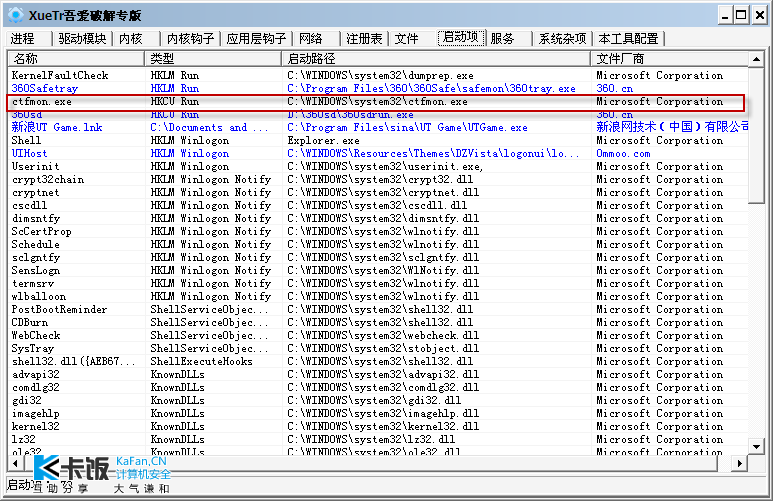This screenshot has height=501, width=773.
Task: Sort by the 启动路径 column header
Action: coord(436,59)
